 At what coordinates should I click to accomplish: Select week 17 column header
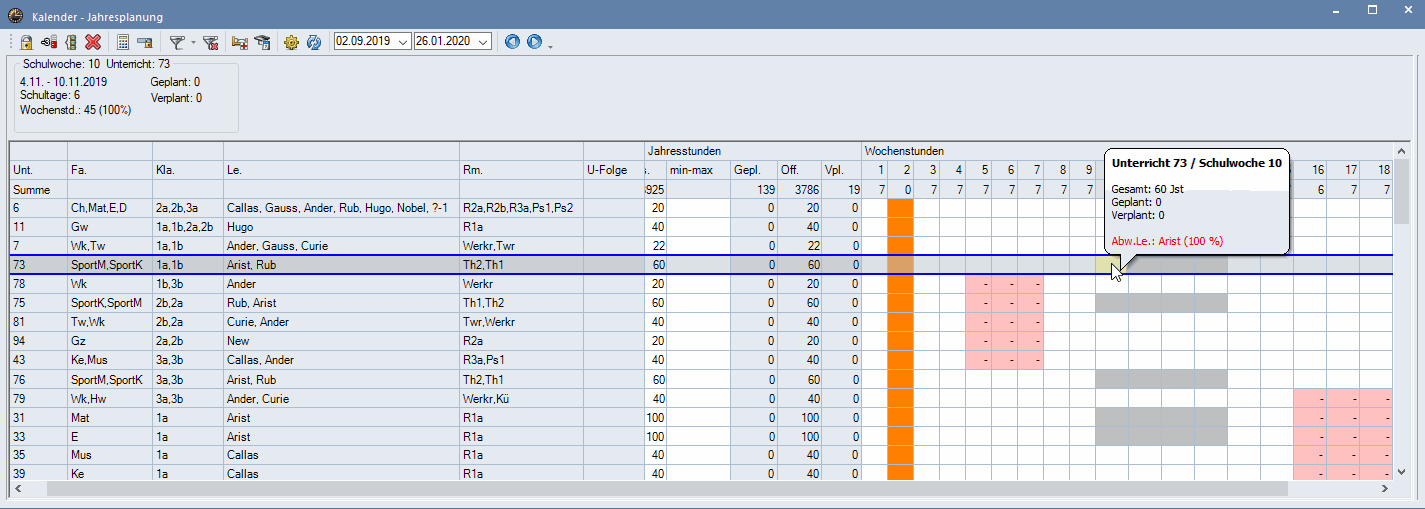1344,170
